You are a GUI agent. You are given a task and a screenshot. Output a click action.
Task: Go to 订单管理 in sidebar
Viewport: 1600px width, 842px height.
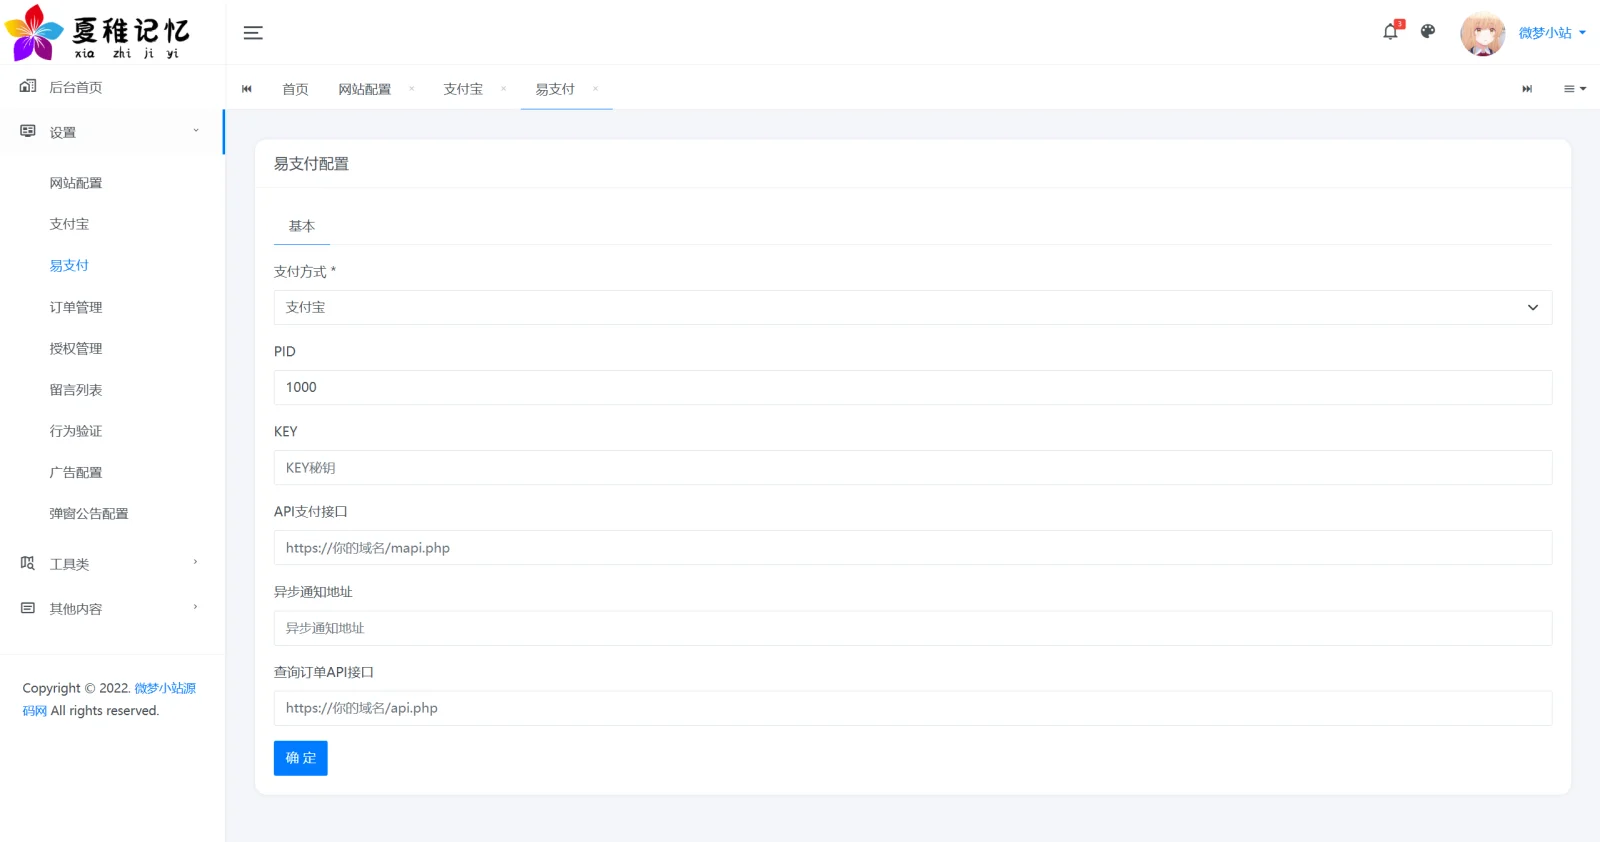pyautogui.click(x=76, y=307)
